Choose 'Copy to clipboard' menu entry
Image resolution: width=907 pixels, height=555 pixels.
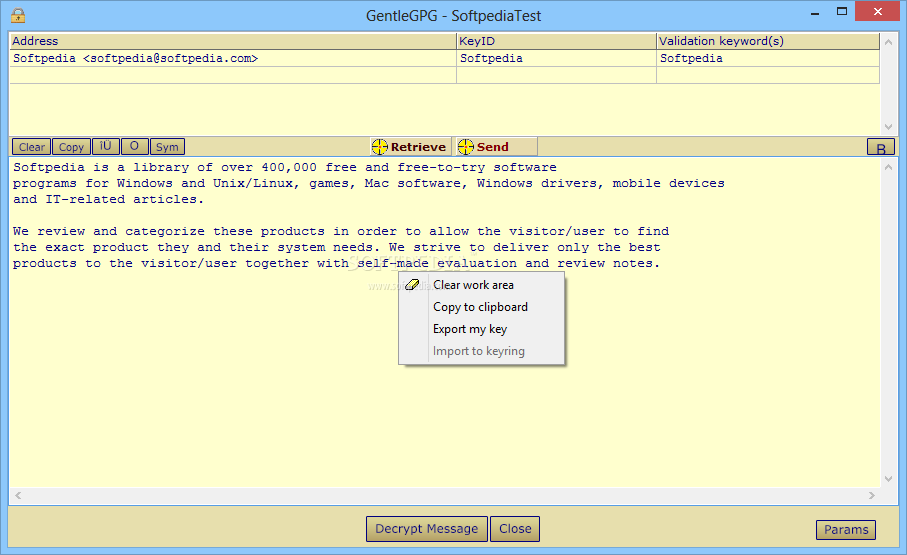(x=481, y=307)
